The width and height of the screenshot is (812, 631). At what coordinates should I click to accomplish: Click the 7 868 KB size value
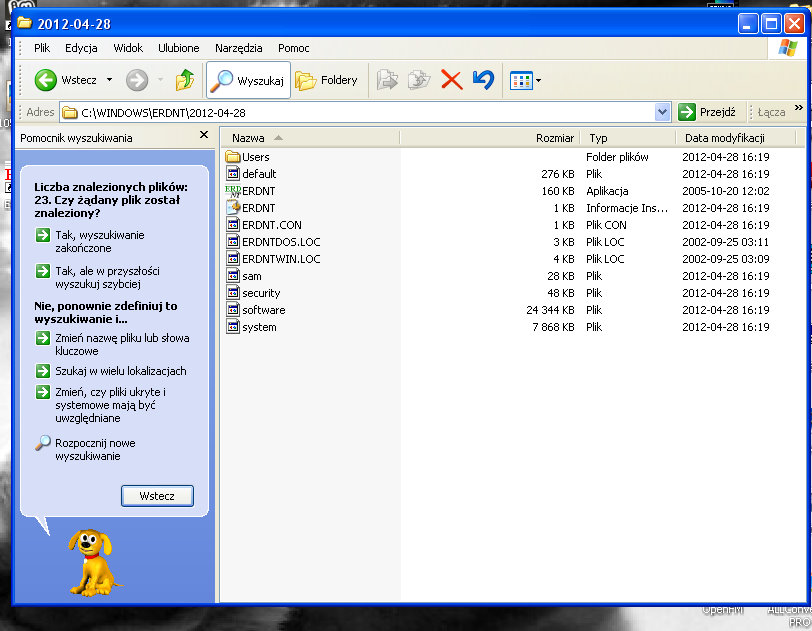[554, 327]
